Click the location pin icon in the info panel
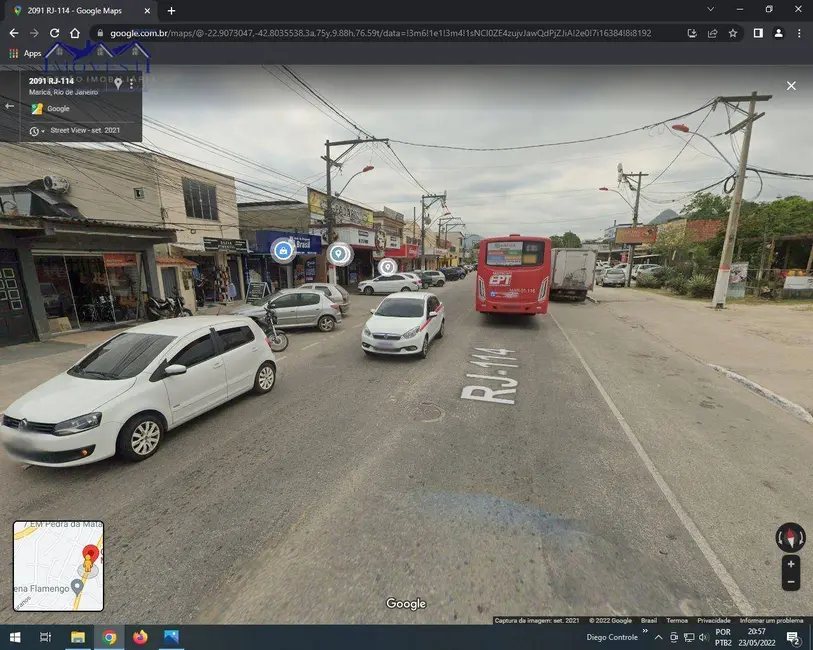Viewport: 813px width, 650px height. 118,82
